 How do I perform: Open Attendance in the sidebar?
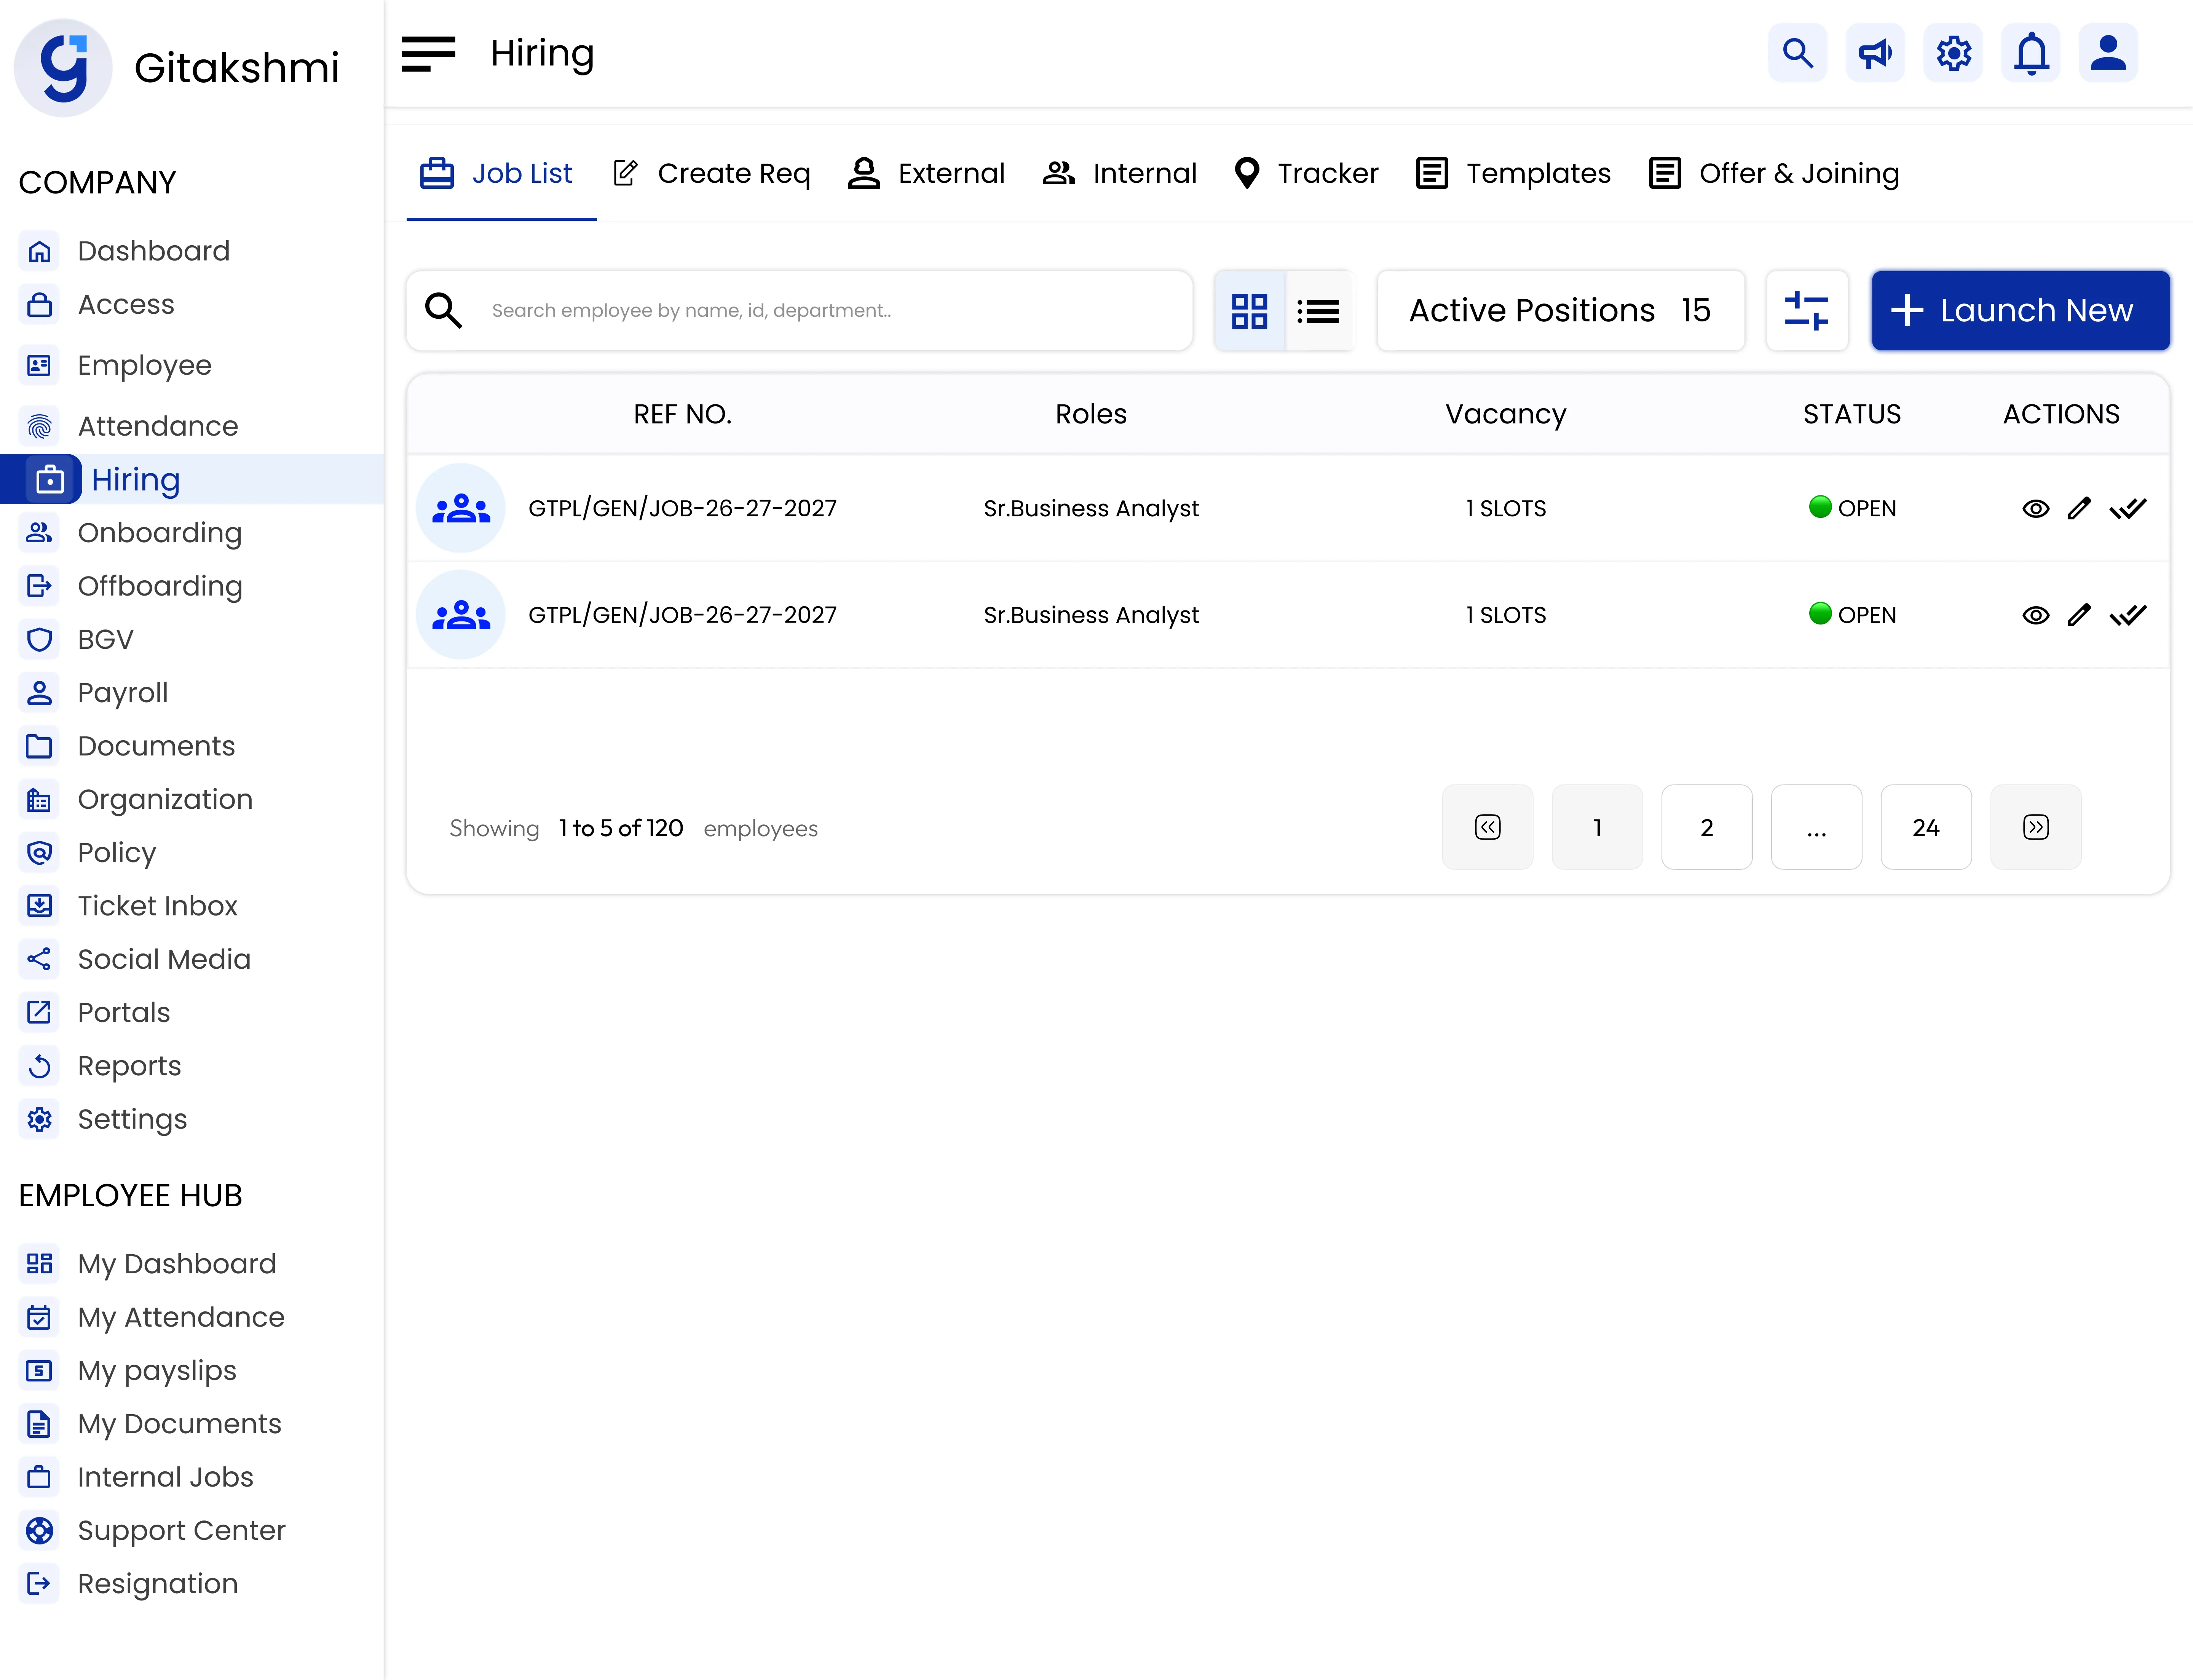pos(129,427)
